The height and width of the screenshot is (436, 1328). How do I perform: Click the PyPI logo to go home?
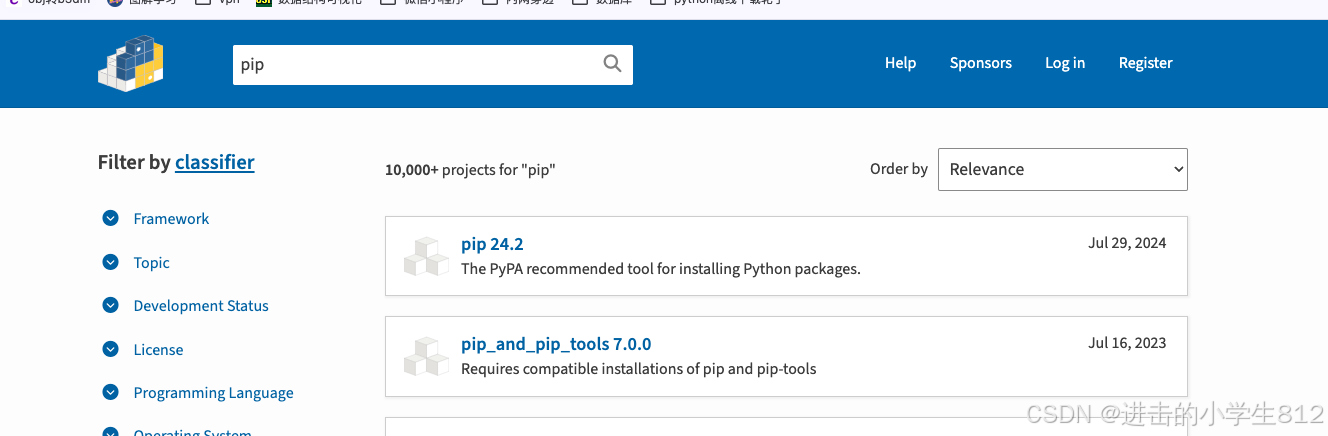pyautogui.click(x=131, y=63)
